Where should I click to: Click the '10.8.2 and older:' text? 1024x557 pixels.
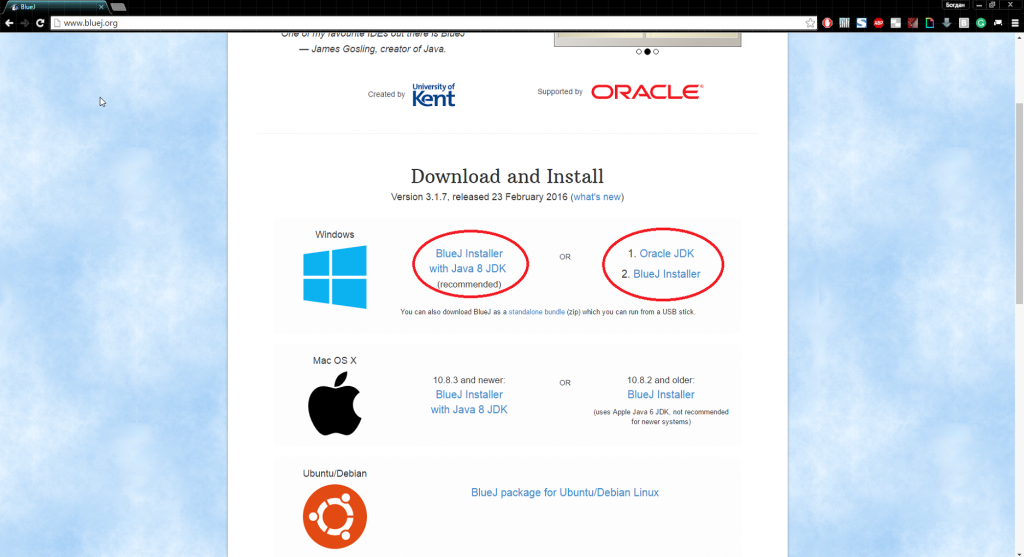pyautogui.click(x=660, y=380)
